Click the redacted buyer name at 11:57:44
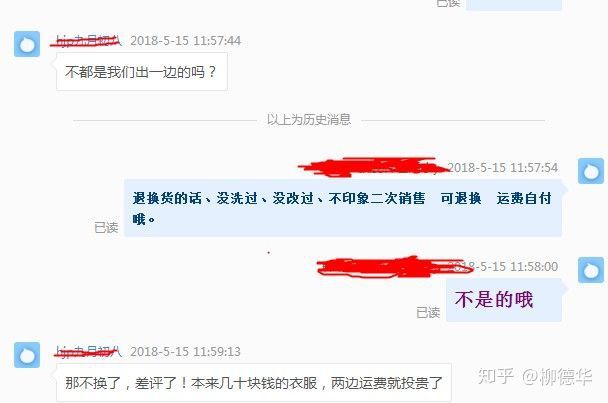The width and height of the screenshot is (608, 403). click(86, 41)
